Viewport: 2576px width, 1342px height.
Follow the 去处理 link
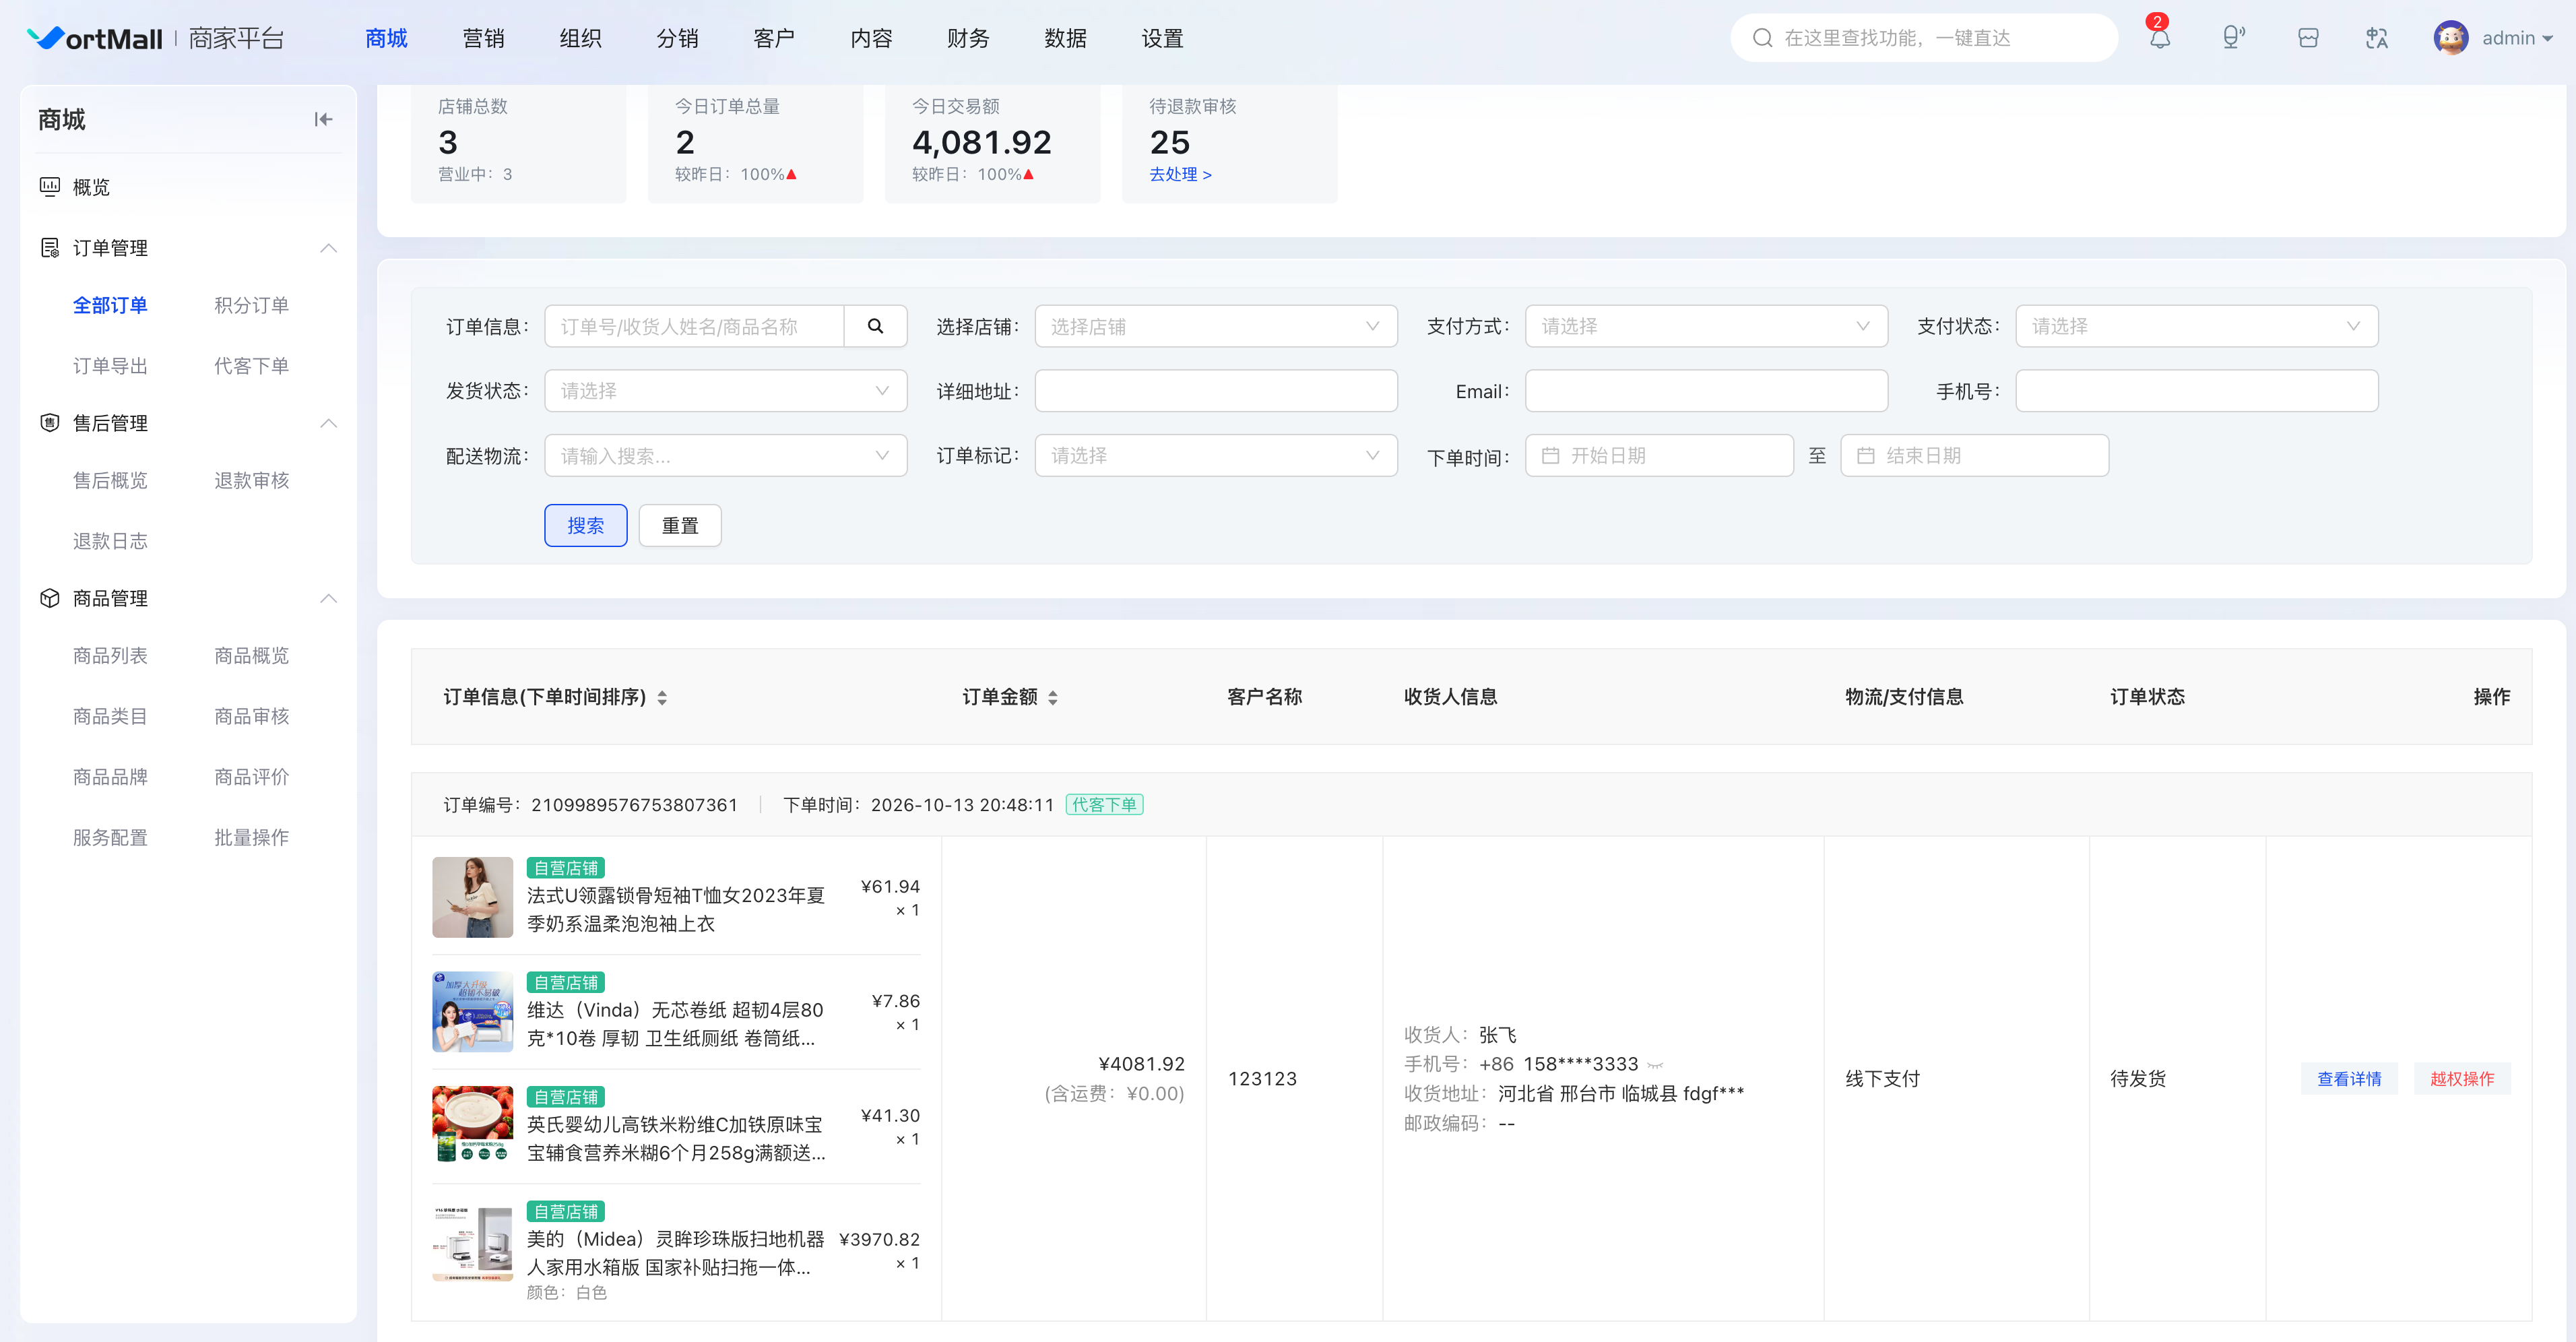(1180, 174)
